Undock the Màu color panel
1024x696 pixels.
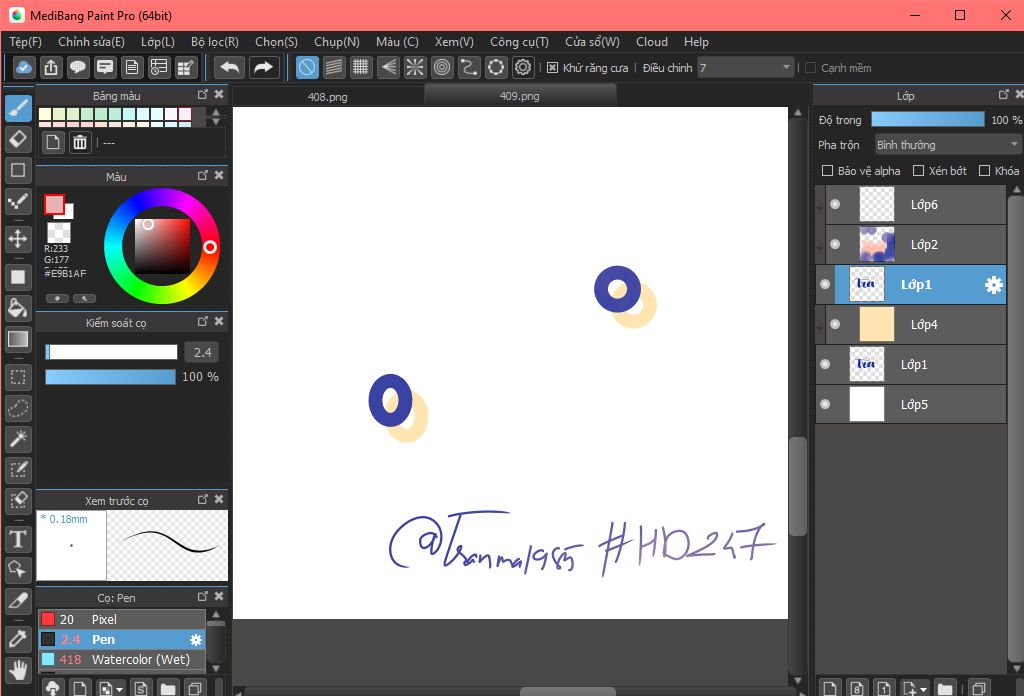pos(202,176)
